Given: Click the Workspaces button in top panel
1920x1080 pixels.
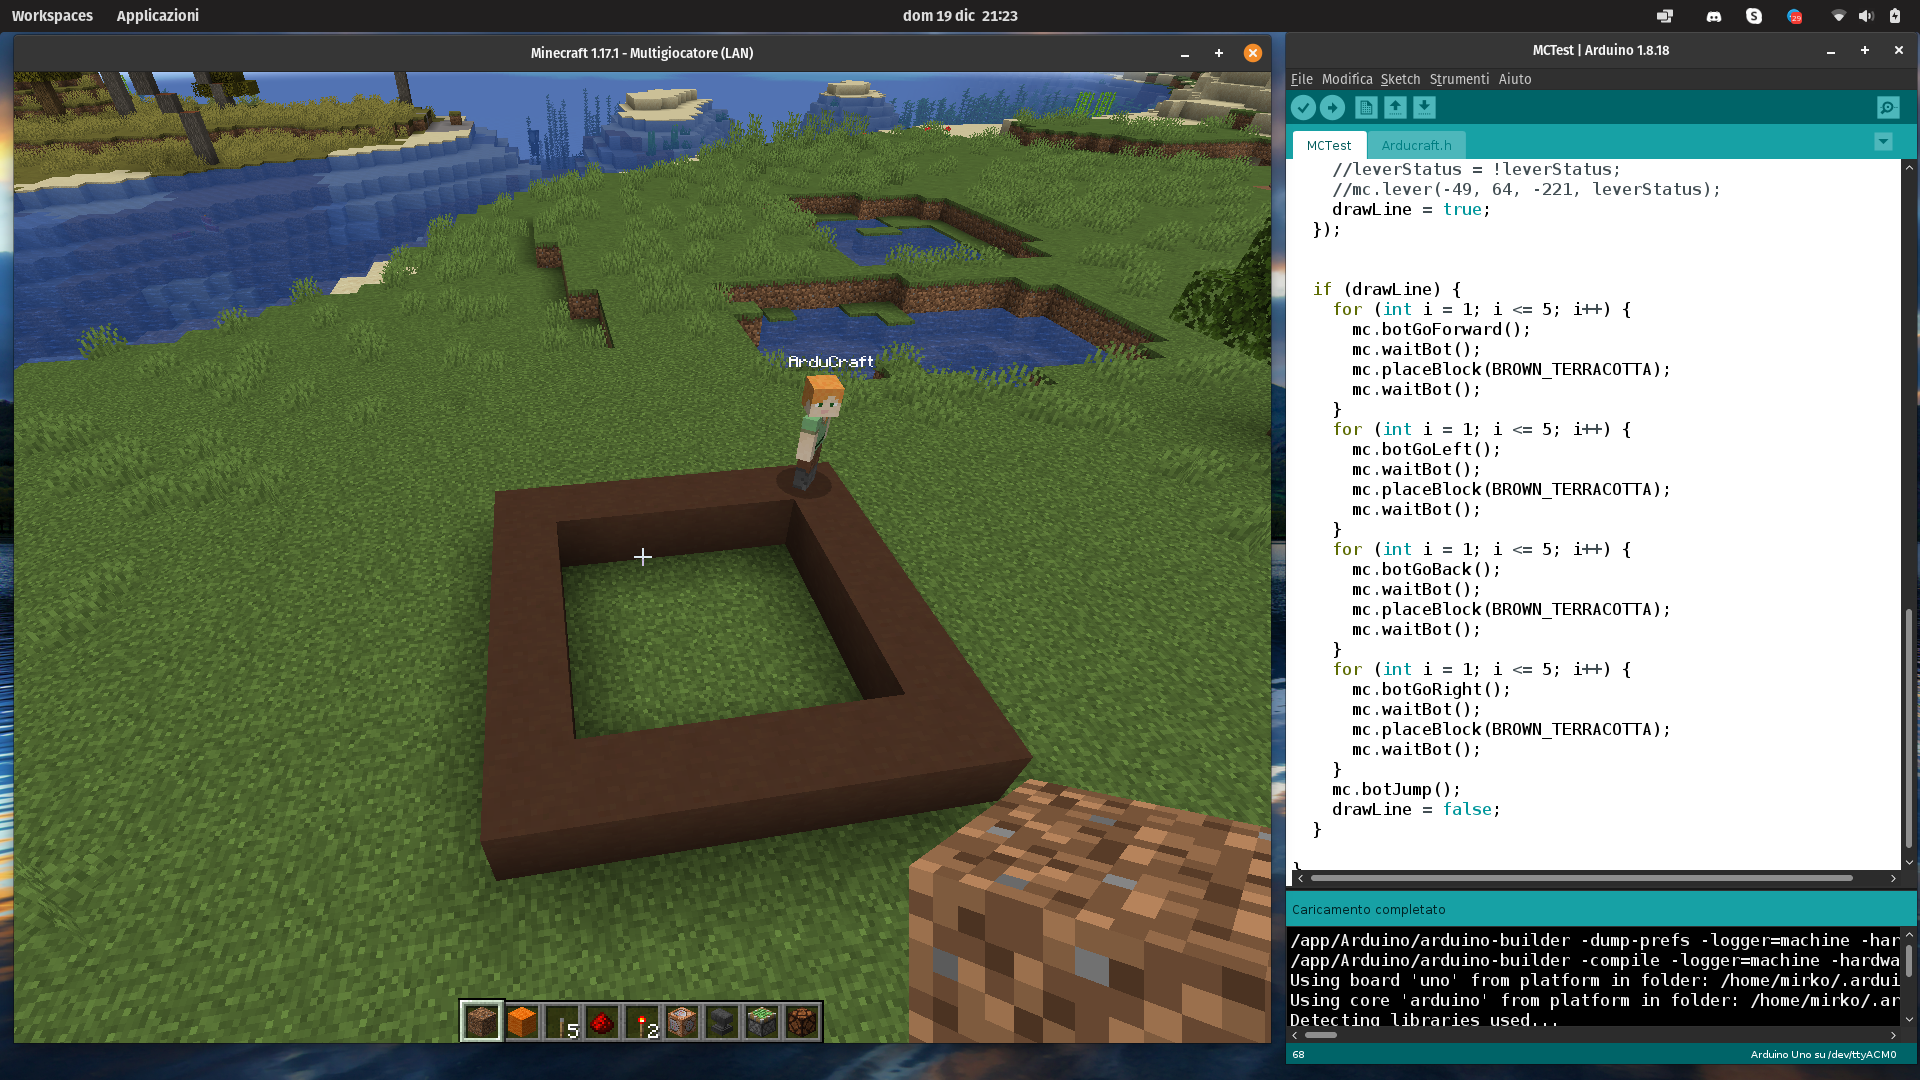Looking at the screenshot, I should [x=52, y=16].
